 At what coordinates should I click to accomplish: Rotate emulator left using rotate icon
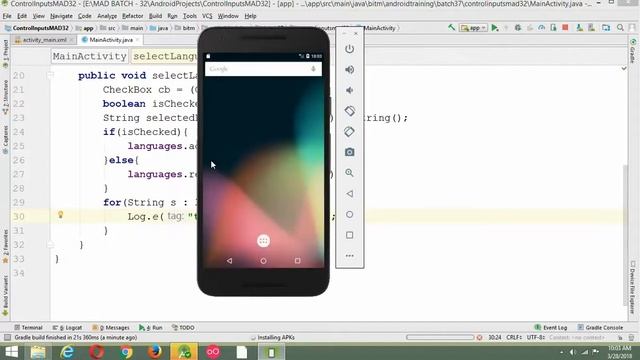[349, 111]
